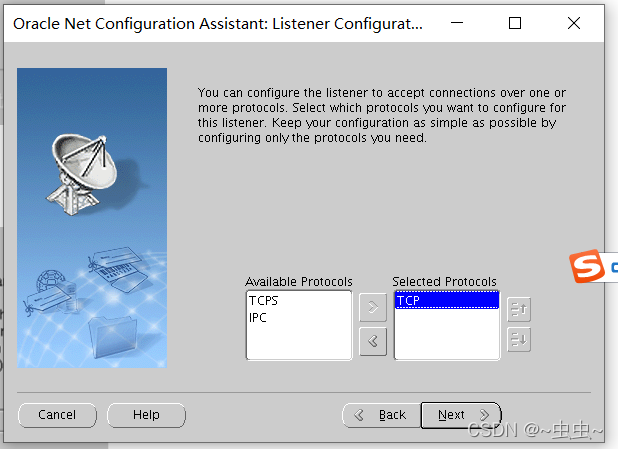Click the satellite dish illustration
Image resolution: width=618 pixels, height=449 pixels.
click(x=81, y=160)
